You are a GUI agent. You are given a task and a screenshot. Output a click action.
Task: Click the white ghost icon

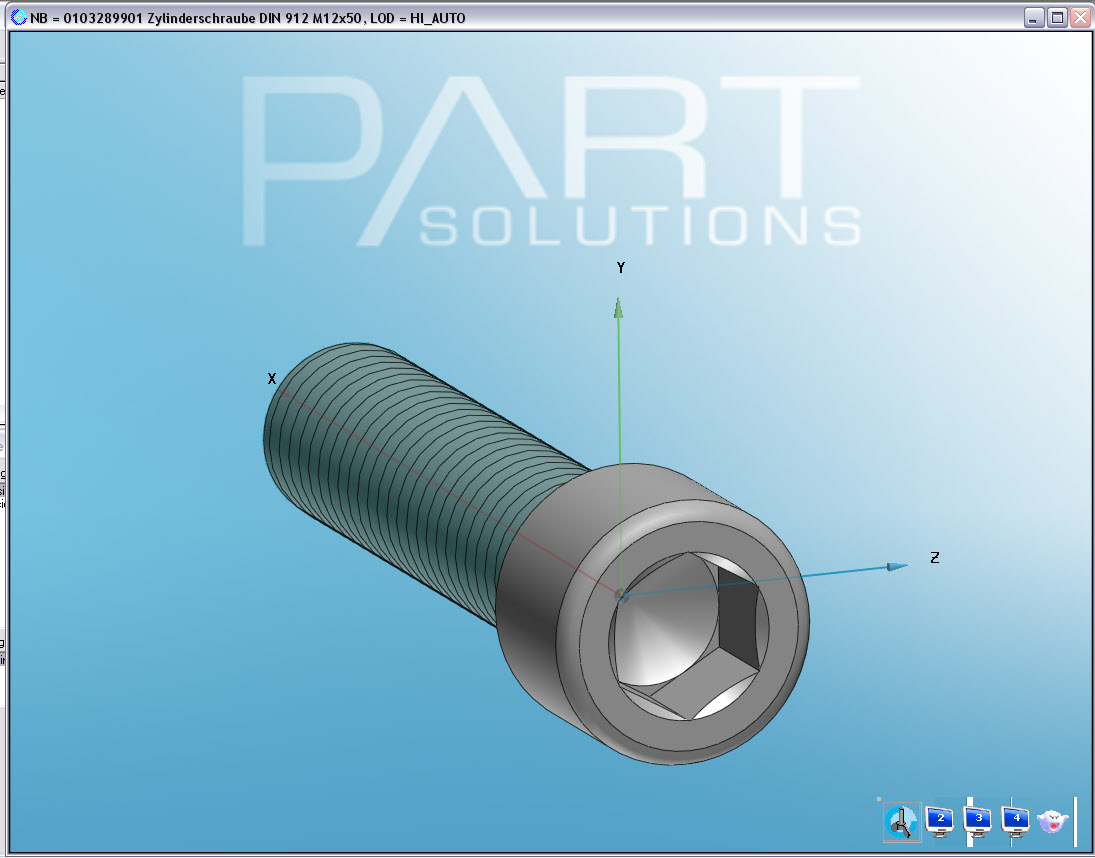click(x=1052, y=822)
